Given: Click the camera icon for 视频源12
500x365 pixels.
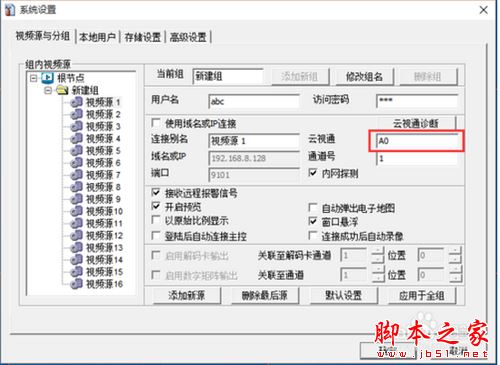Looking at the screenshot, I should (x=76, y=235).
